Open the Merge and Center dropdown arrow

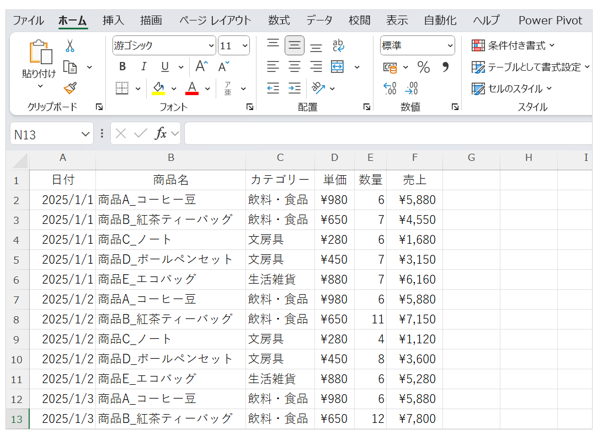[357, 67]
